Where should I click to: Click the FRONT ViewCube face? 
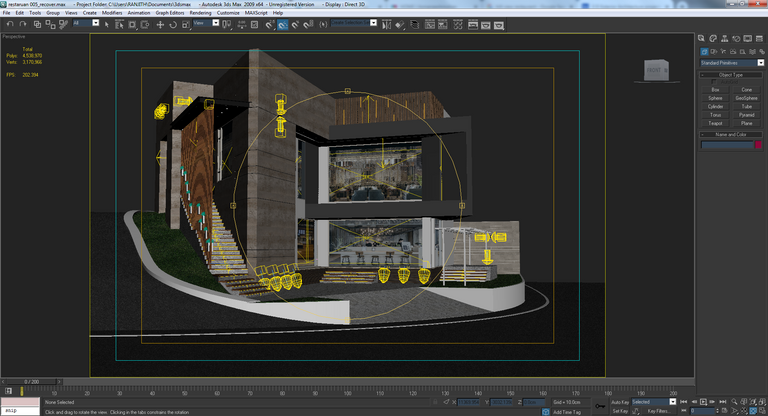655,71
